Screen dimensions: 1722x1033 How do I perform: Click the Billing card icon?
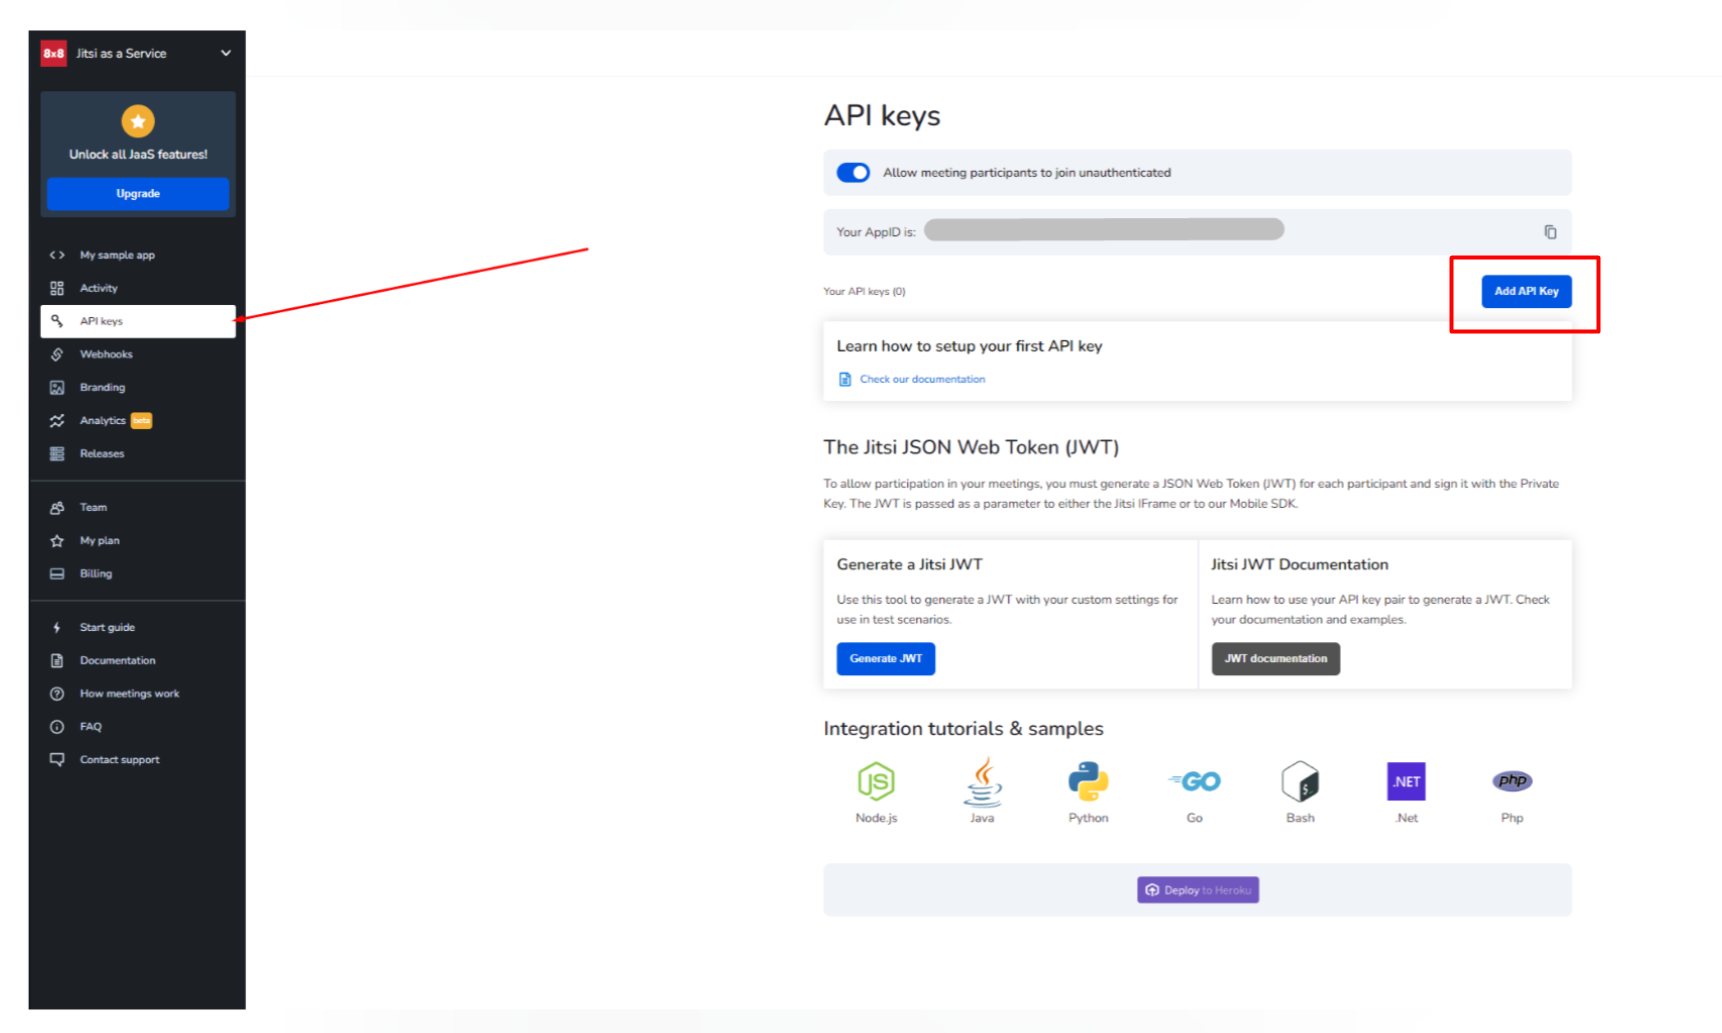tap(57, 574)
